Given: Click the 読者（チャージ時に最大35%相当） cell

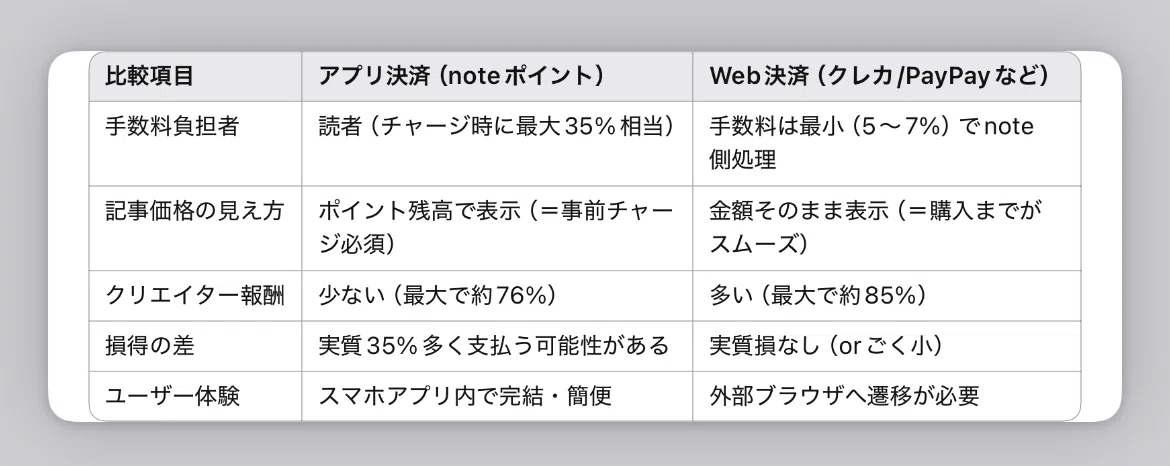Looking at the screenshot, I should [x=497, y=144].
